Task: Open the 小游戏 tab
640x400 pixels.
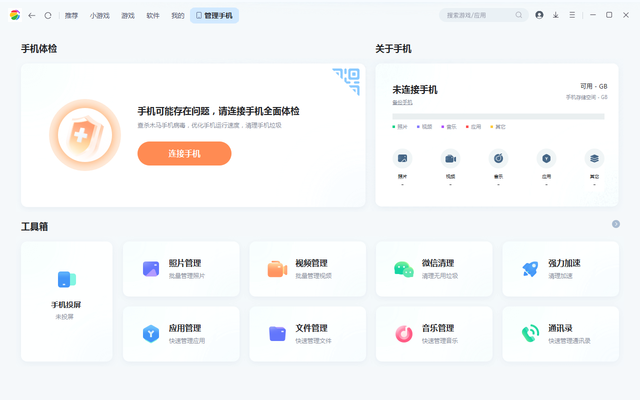Action: tap(100, 16)
